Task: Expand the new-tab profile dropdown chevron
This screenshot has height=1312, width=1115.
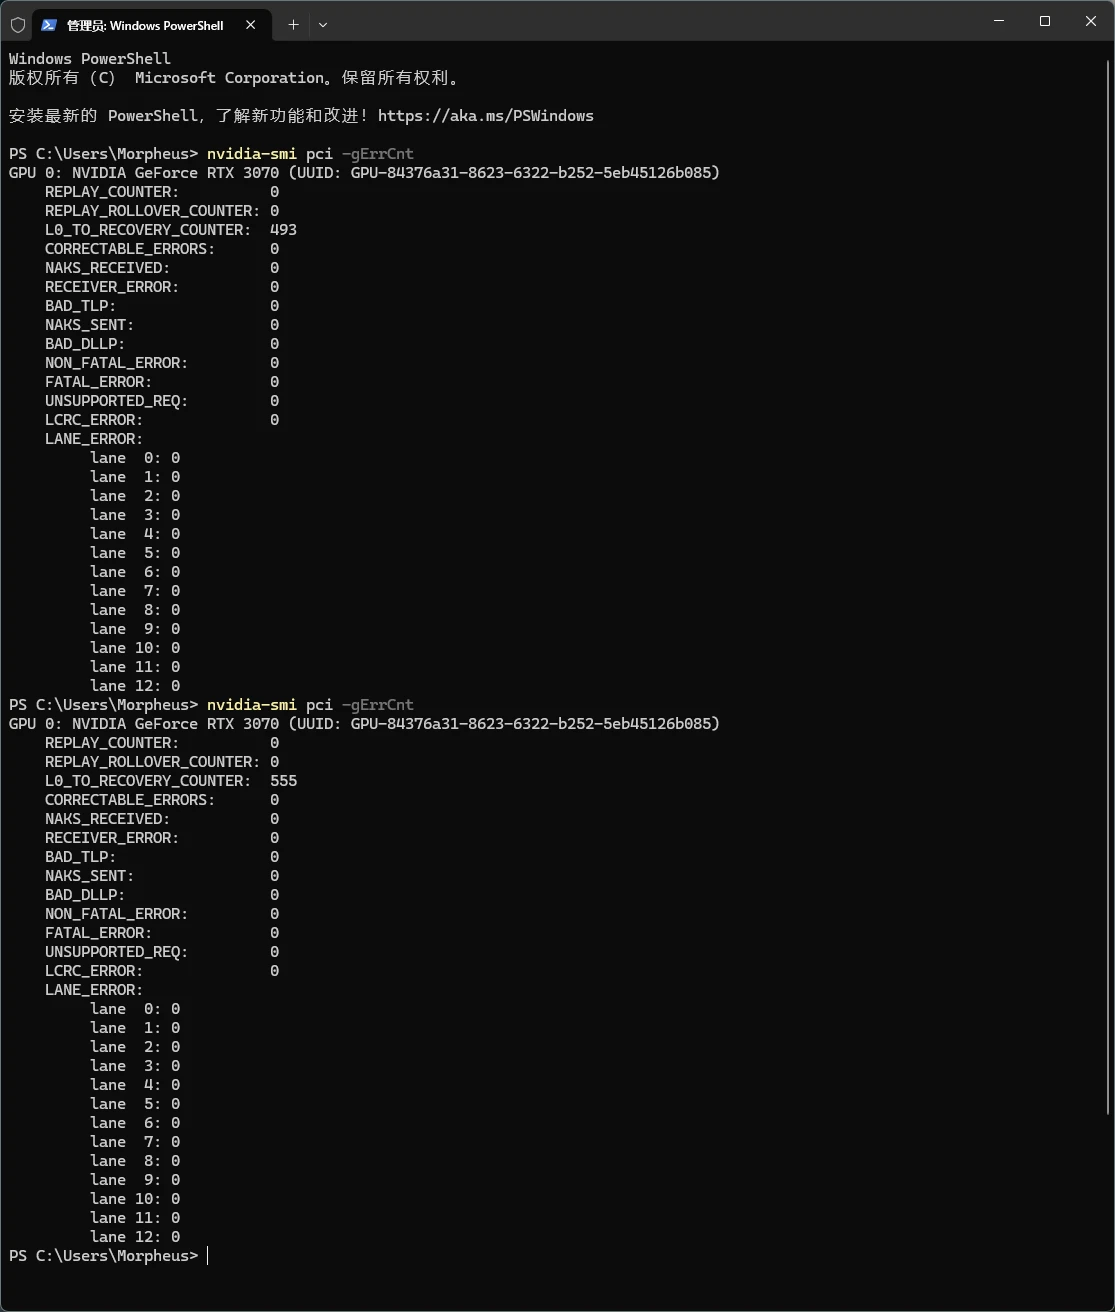Action: click(323, 25)
